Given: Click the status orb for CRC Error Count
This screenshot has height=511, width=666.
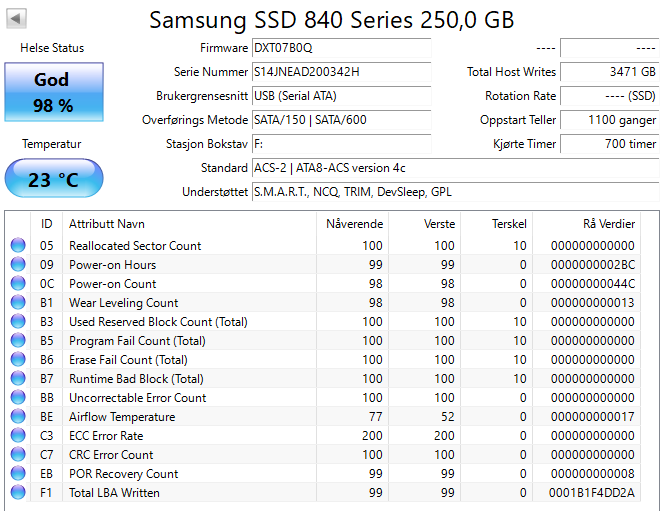Looking at the screenshot, I should [x=18, y=455].
